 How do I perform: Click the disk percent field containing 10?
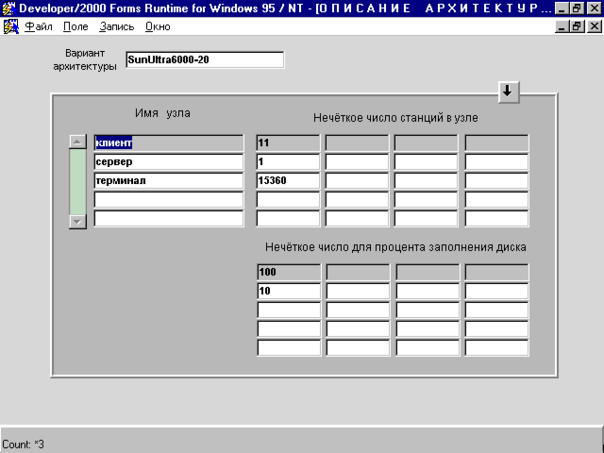289,291
